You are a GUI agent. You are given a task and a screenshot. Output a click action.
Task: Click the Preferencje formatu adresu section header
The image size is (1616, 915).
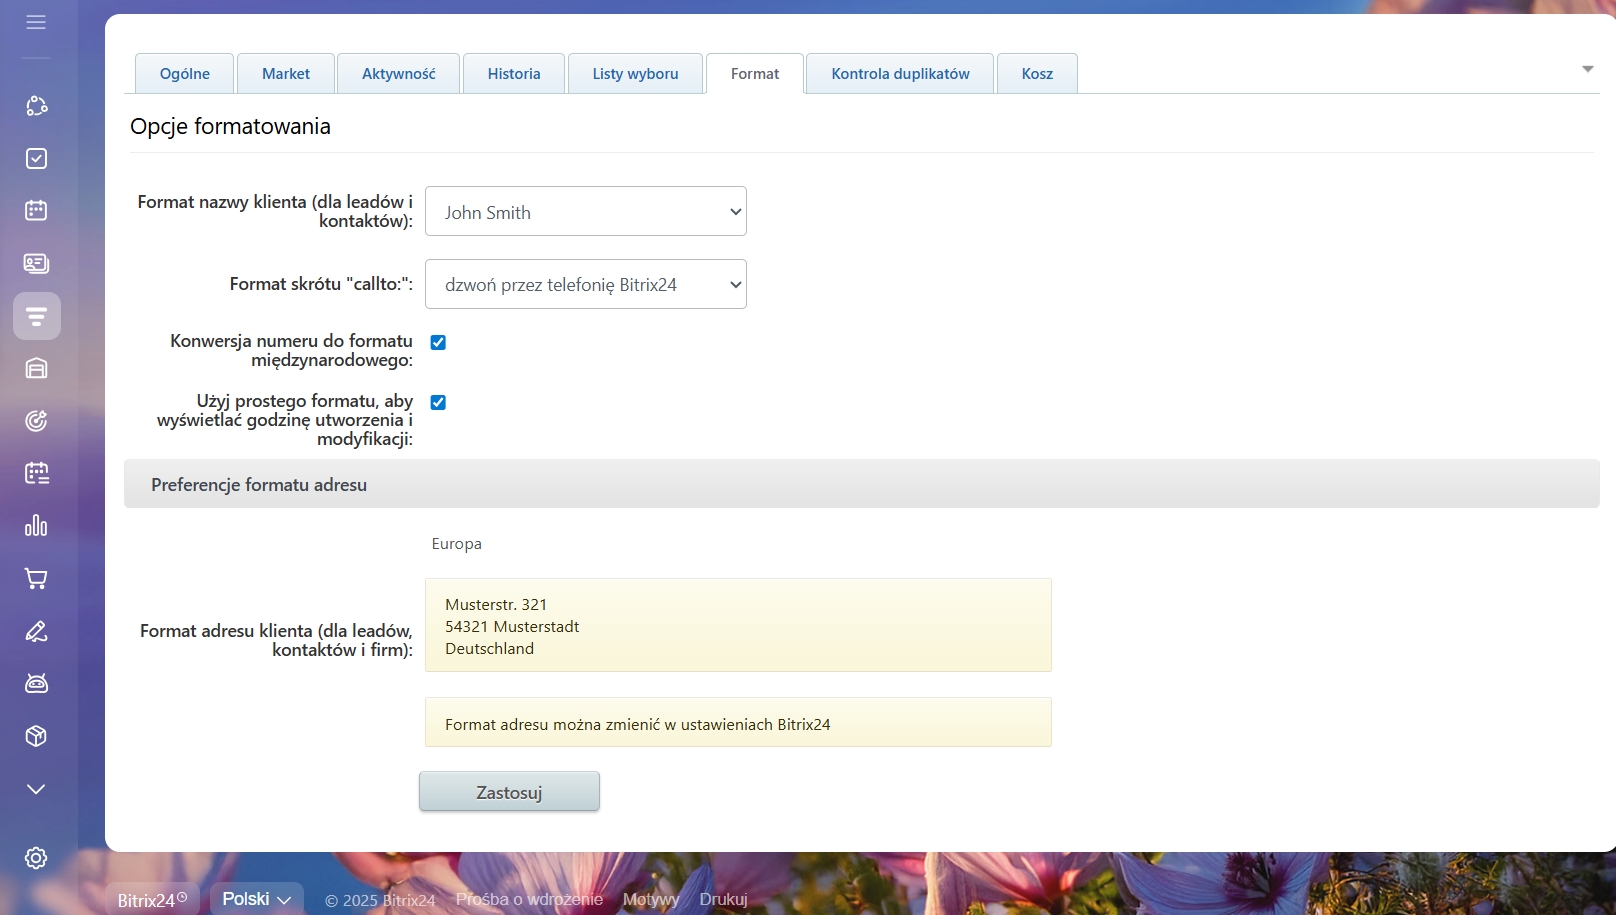259,485
